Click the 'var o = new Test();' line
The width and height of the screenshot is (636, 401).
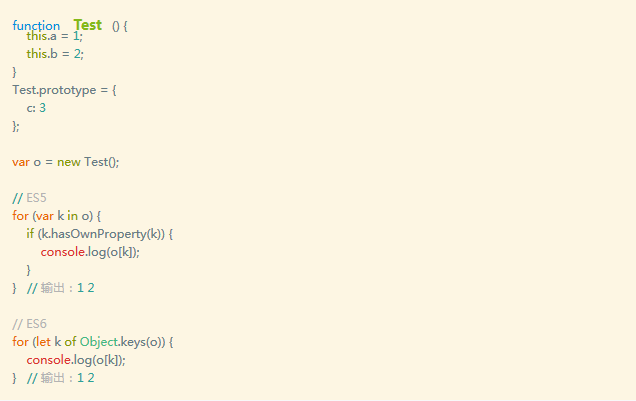coord(66,162)
